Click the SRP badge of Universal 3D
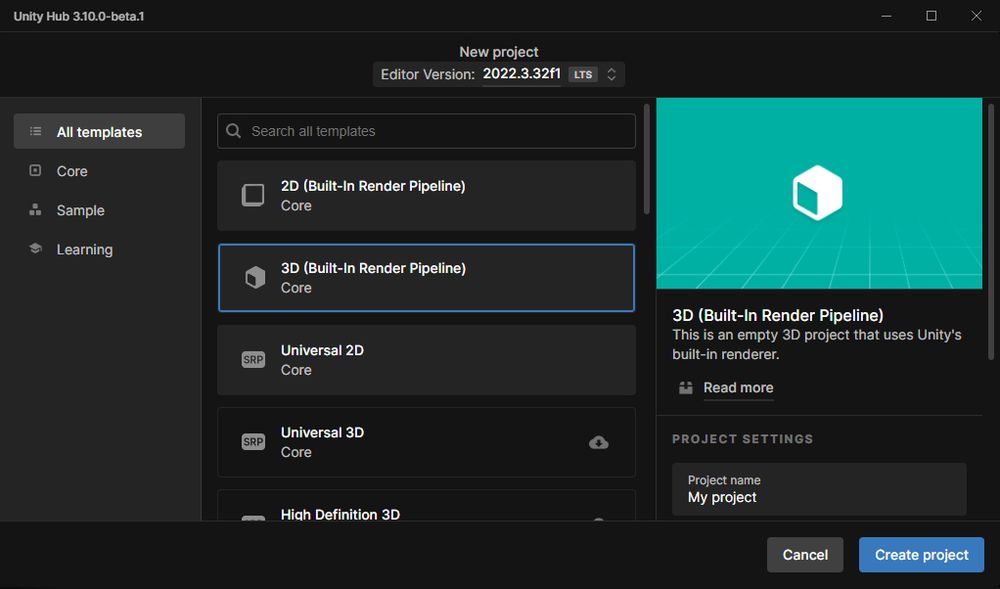 [253, 442]
